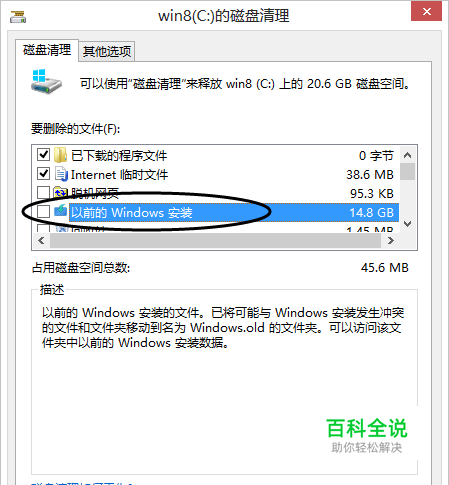Click the vertical scrollbar thumb in file list

[x=407, y=171]
